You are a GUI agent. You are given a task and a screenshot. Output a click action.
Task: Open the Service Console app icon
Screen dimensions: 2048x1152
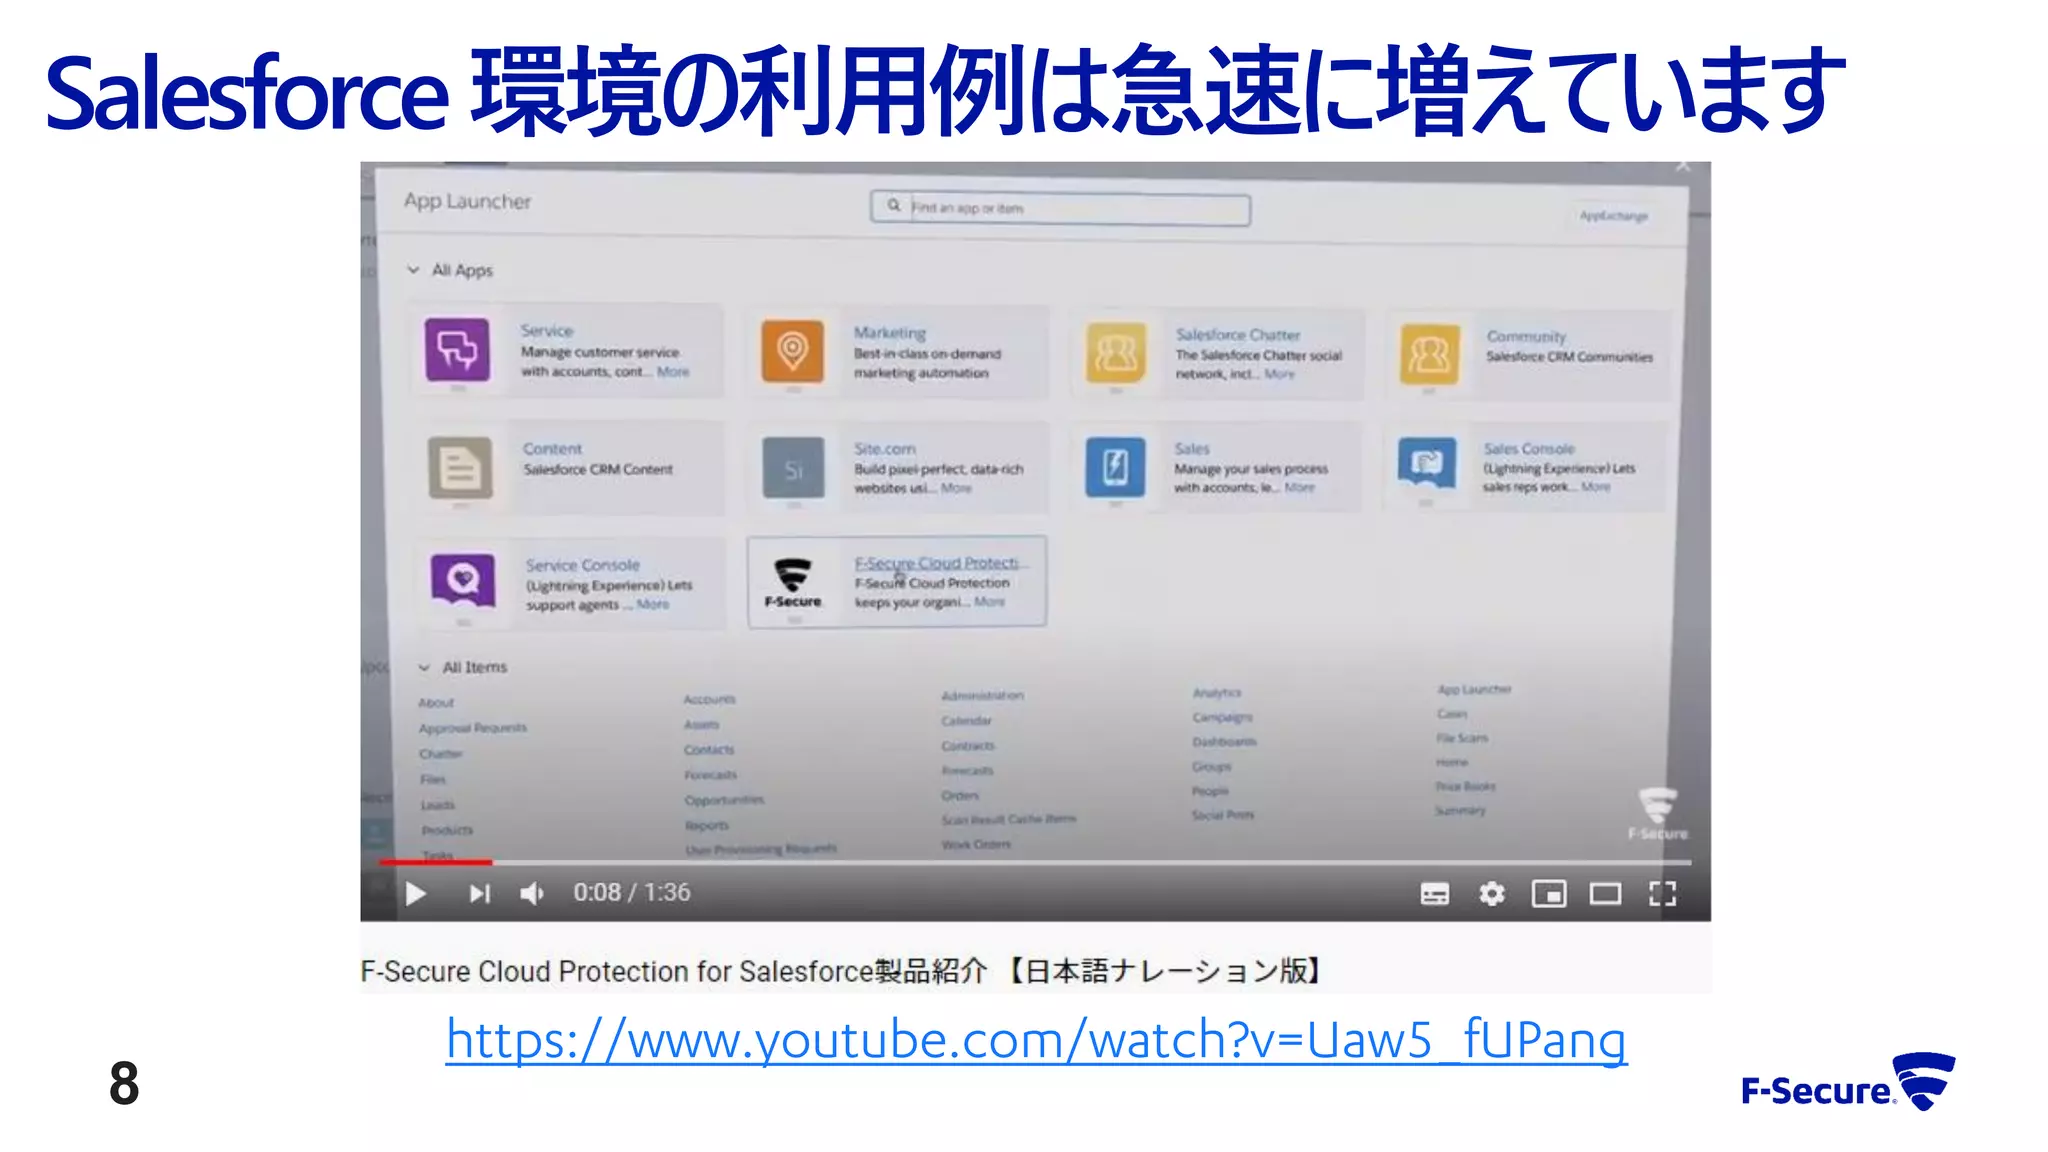[x=463, y=581]
